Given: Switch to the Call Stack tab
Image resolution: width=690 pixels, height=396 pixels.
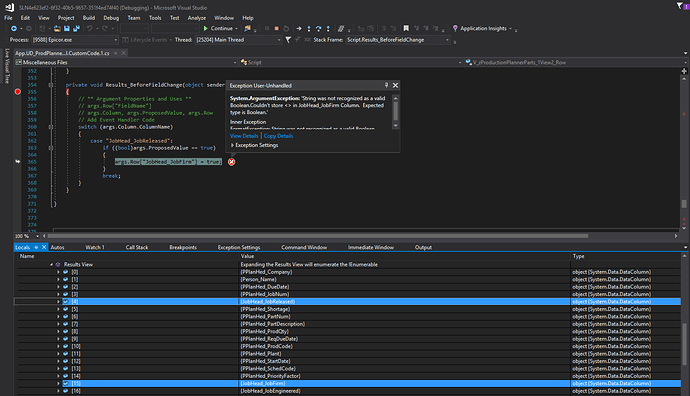Looking at the screenshot, I should point(137,247).
